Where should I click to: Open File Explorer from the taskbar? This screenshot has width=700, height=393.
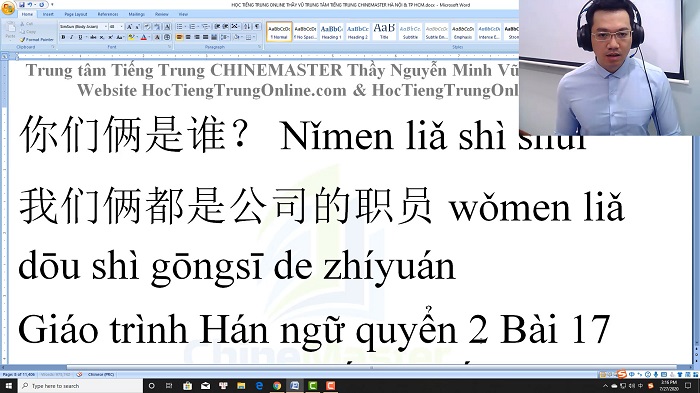(x=241, y=385)
